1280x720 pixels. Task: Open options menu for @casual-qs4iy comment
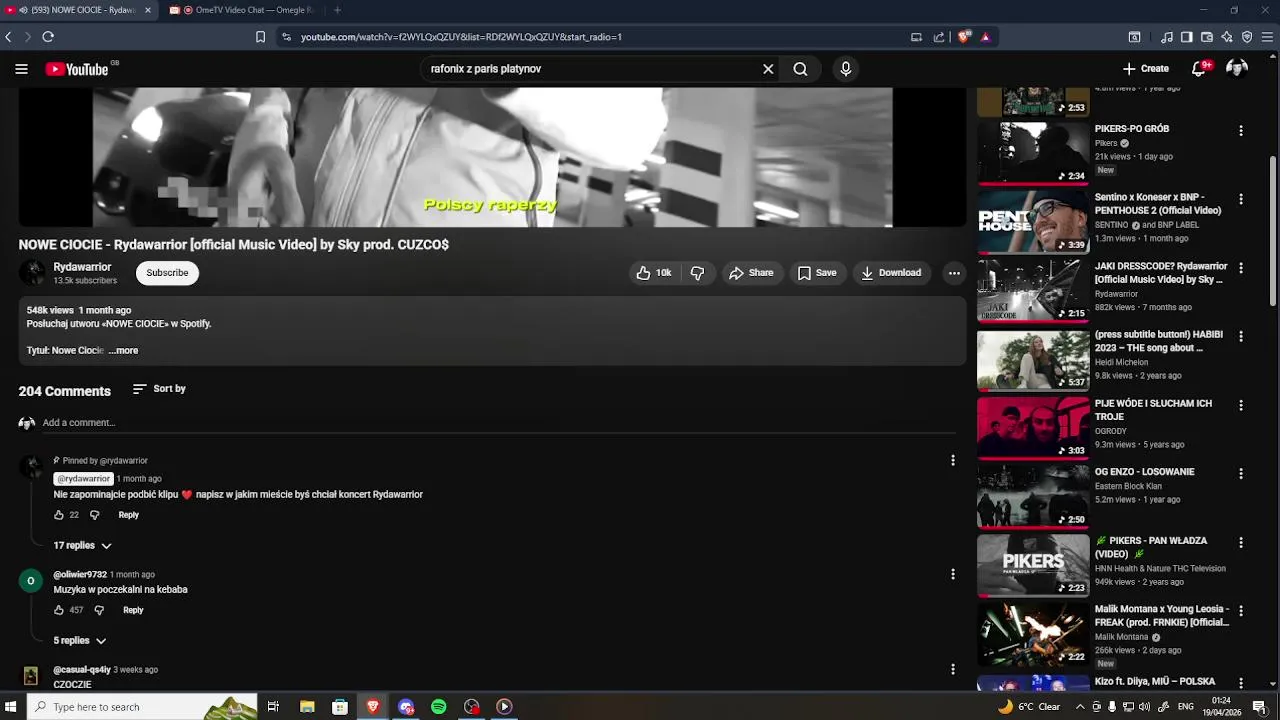pyautogui.click(x=953, y=669)
